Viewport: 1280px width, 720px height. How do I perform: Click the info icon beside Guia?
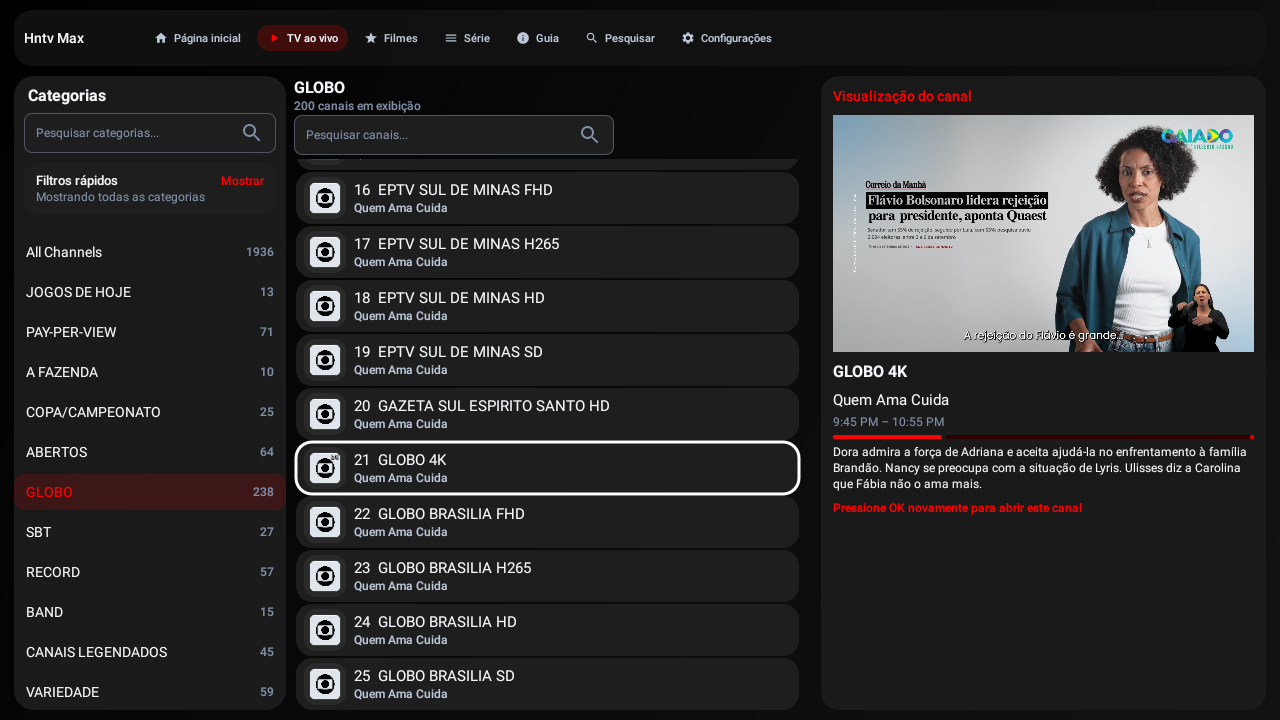523,38
